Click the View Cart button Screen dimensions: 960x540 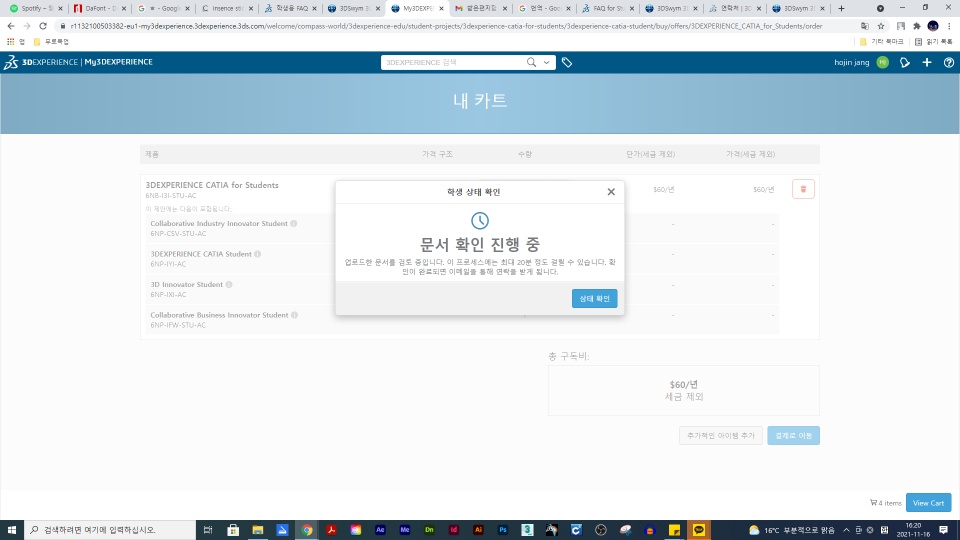[x=928, y=503]
